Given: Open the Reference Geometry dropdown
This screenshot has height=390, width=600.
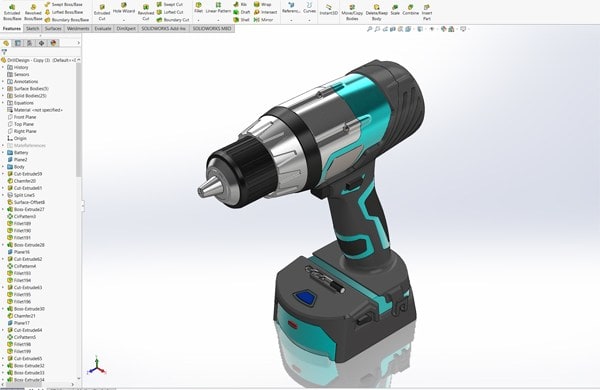Looking at the screenshot, I should pos(291,19).
